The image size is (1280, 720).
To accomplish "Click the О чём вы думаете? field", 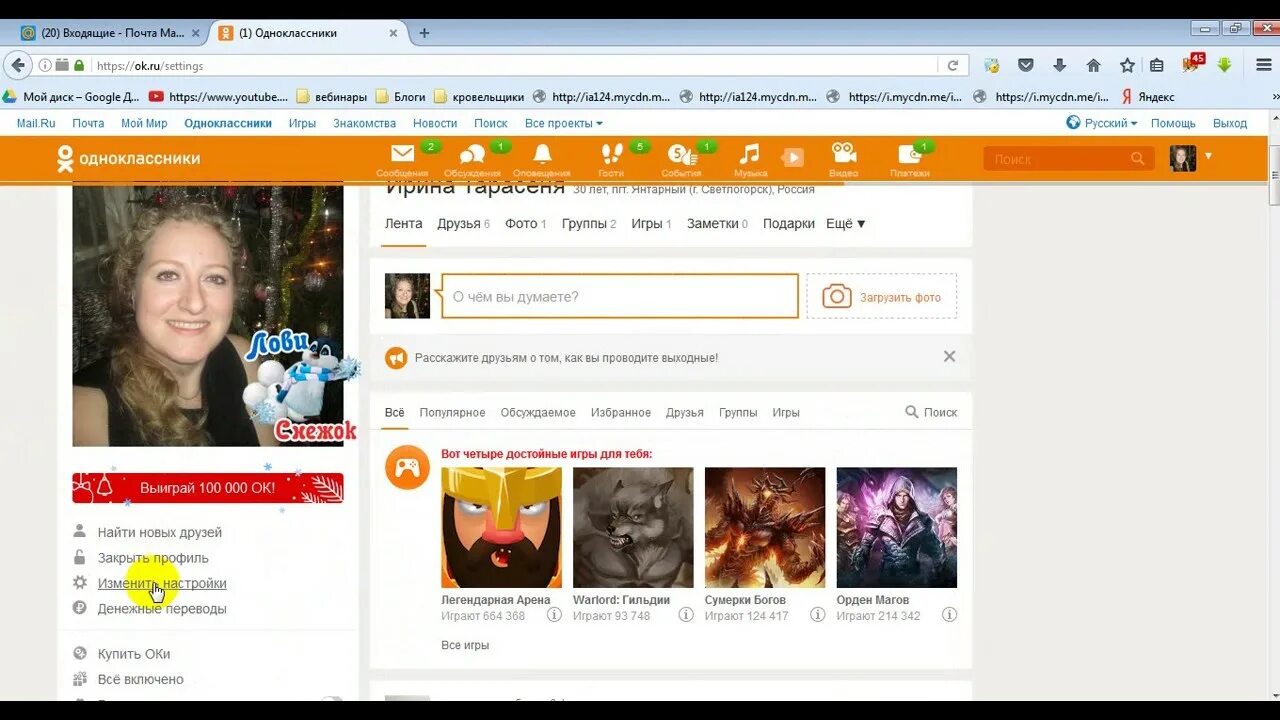I will pyautogui.click(x=620, y=296).
